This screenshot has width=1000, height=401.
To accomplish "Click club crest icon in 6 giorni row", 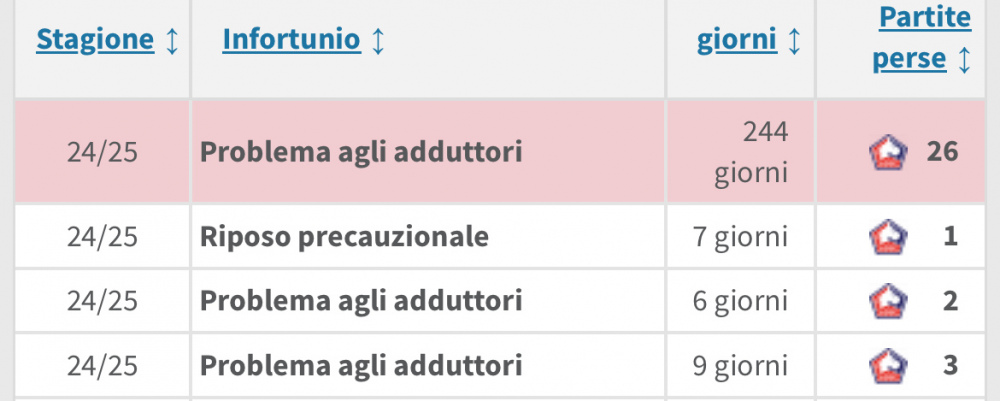I will [888, 301].
